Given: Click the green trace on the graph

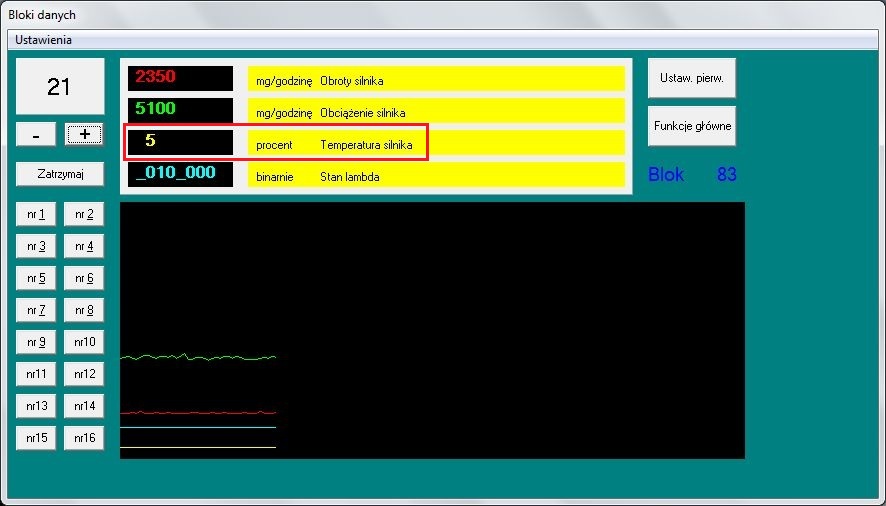Looking at the screenshot, I should (x=198, y=357).
